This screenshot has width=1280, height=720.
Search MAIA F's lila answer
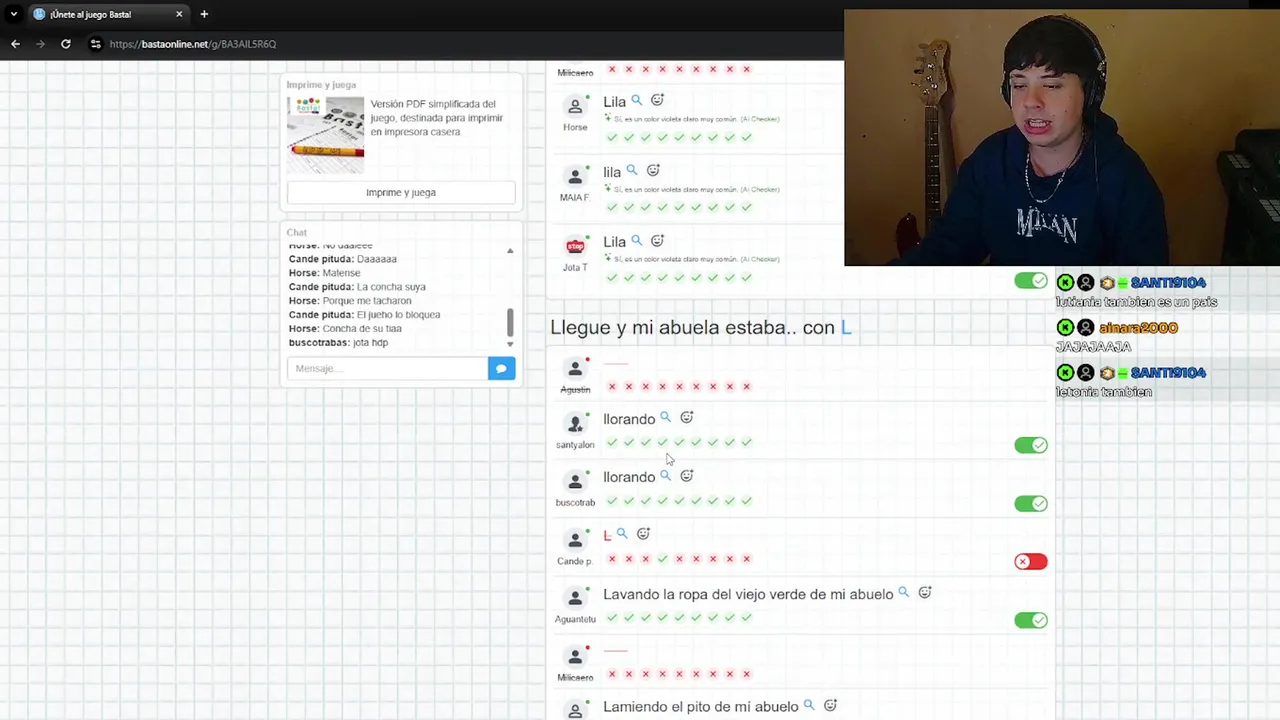click(631, 171)
